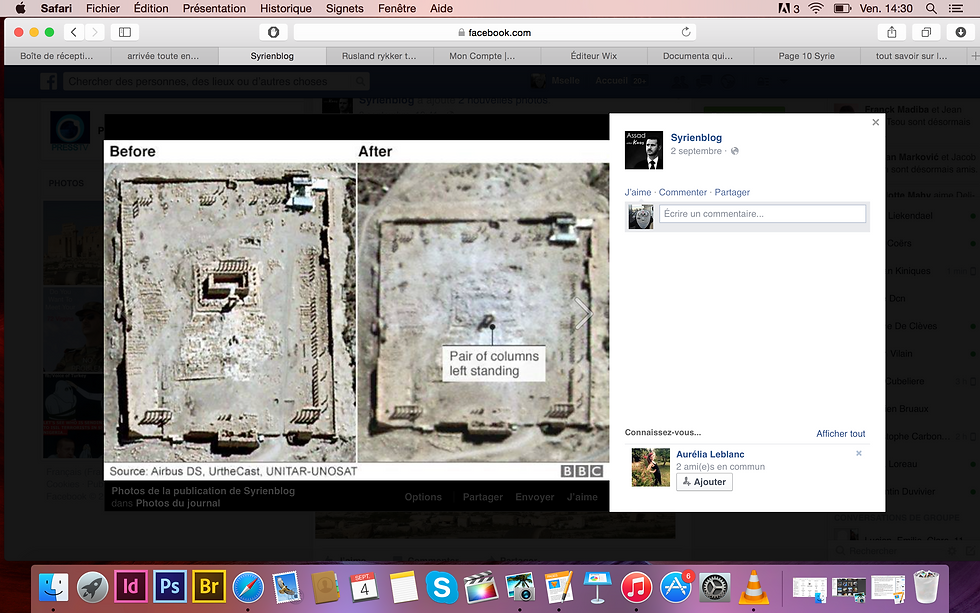Open Options under the photo
The width and height of the screenshot is (980, 613).
[x=423, y=497]
